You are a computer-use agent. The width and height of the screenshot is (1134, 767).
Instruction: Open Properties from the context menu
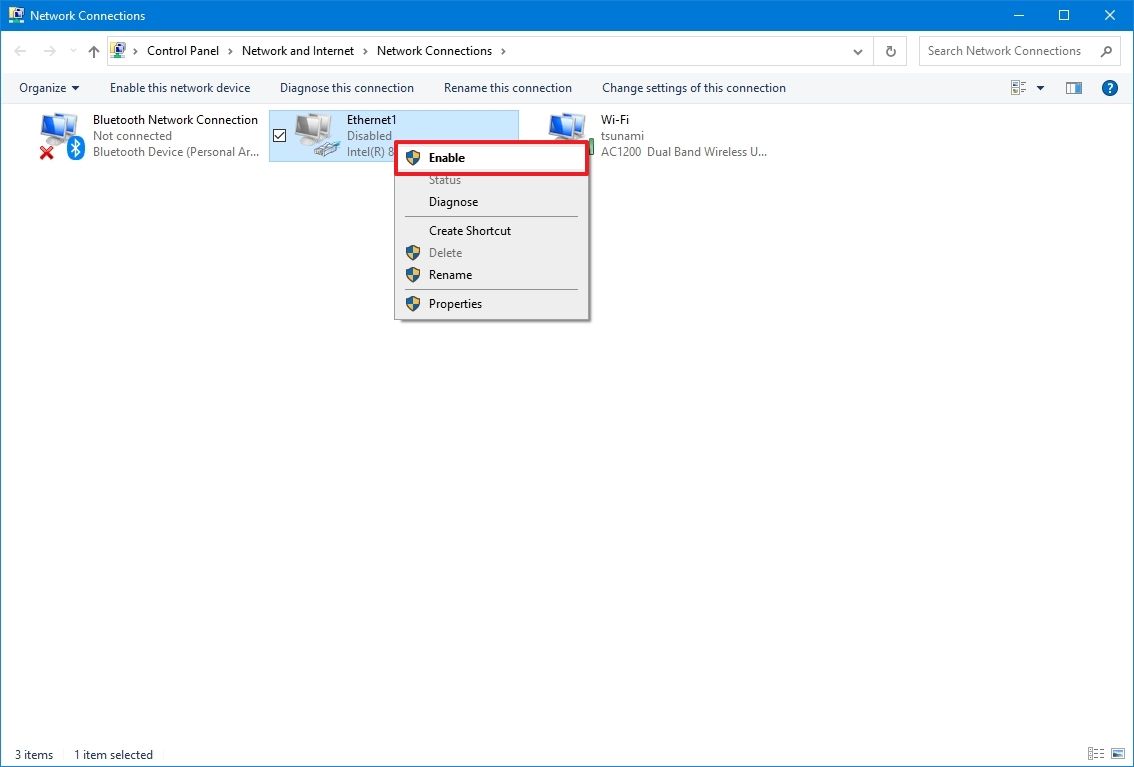click(x=455, y=303)
